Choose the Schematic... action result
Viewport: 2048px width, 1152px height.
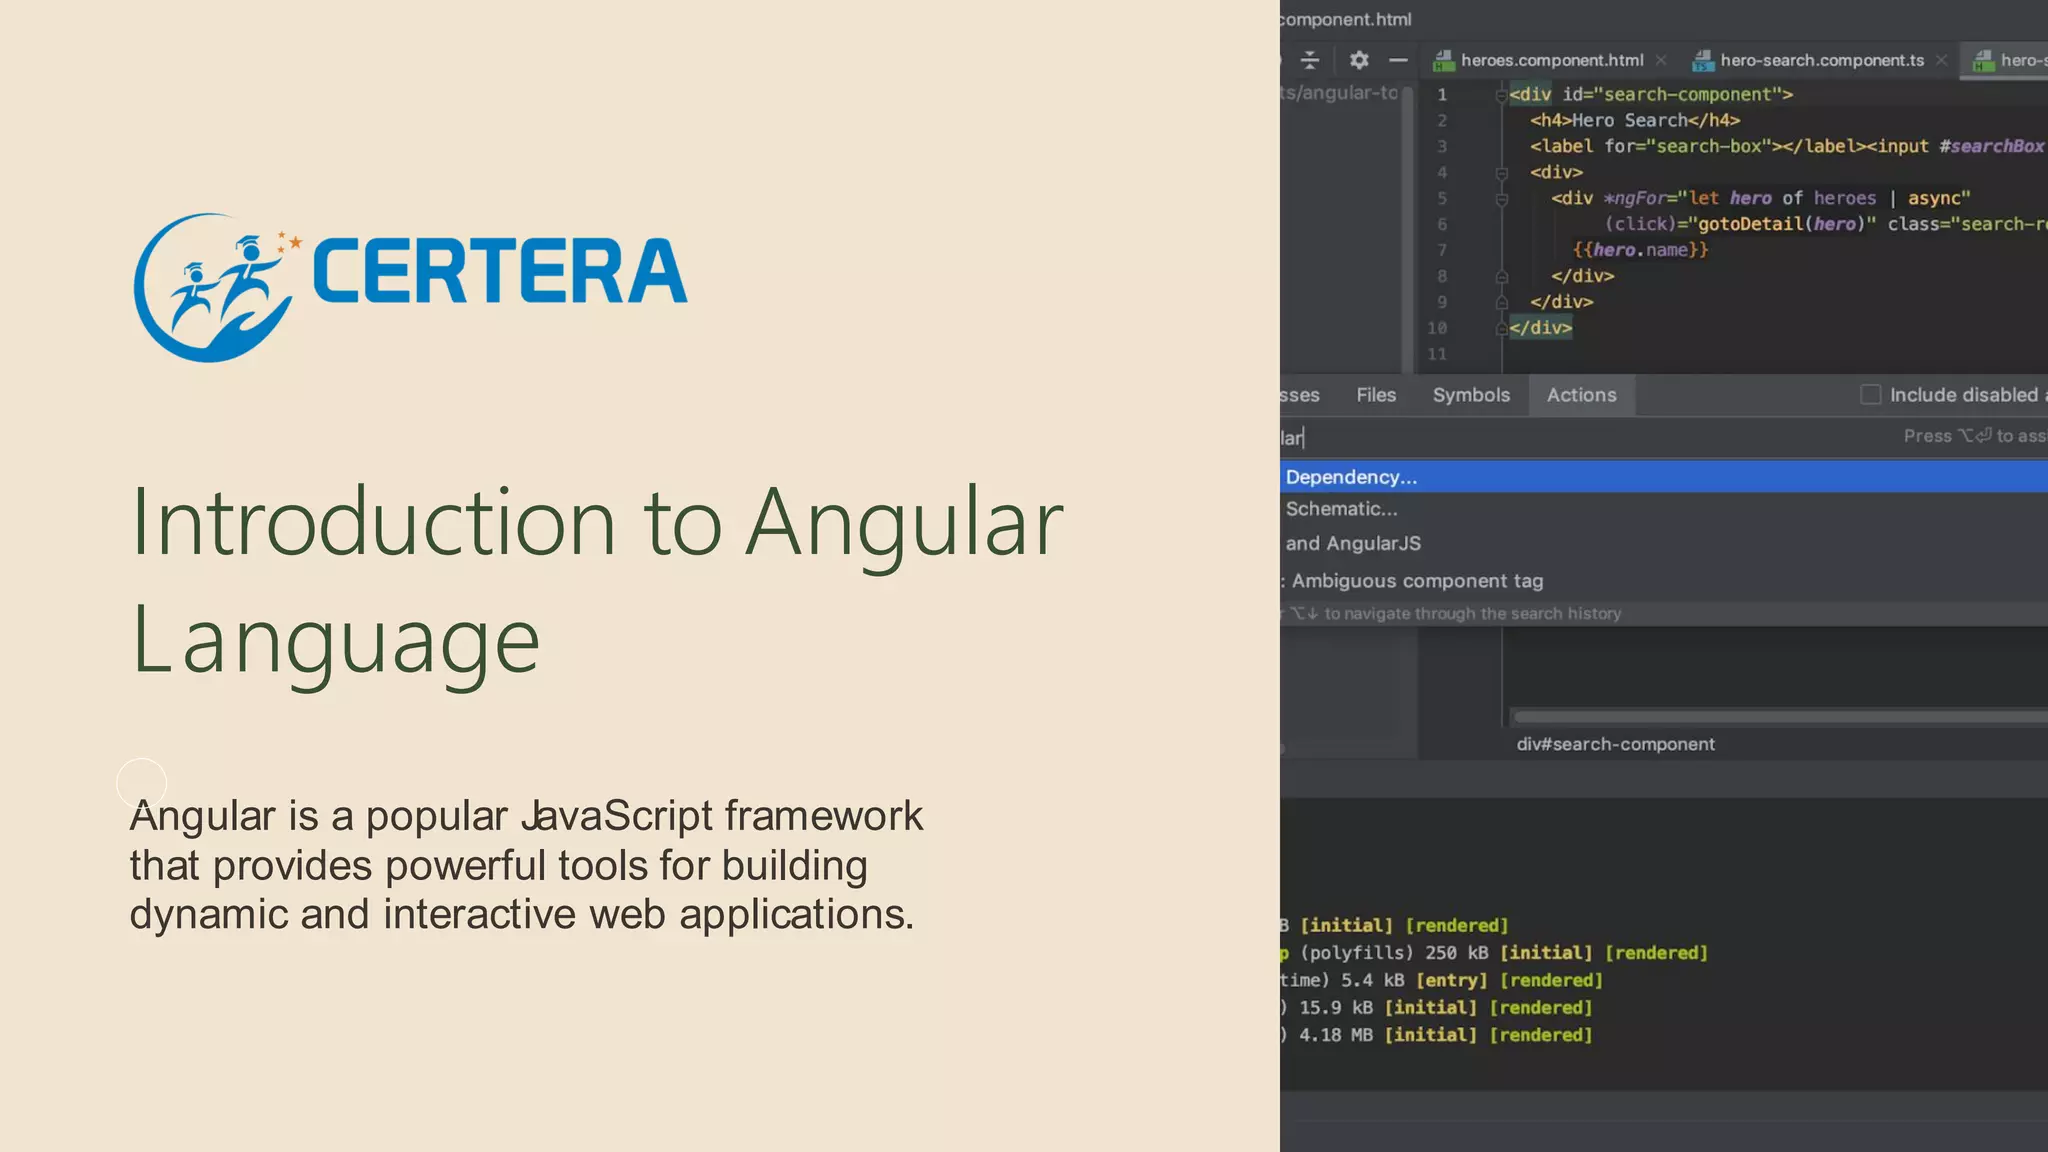point(1341,509)
